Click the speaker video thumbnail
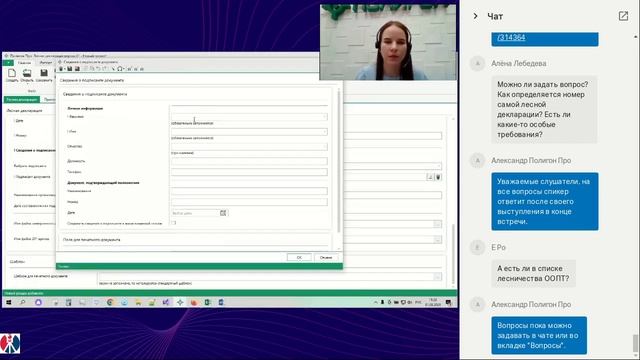The height and width of the screenshot is (360, 640). click(388, 42)
